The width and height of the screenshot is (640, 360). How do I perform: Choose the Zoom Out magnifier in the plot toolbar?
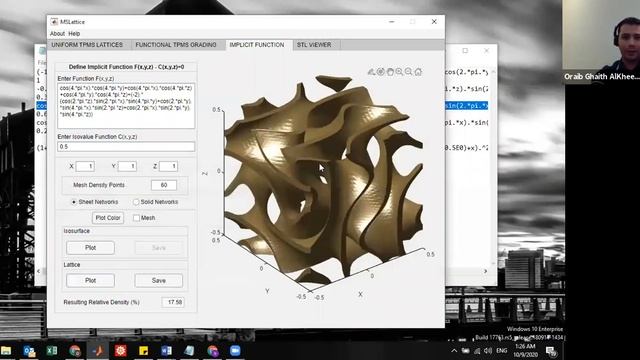(409, 72)
